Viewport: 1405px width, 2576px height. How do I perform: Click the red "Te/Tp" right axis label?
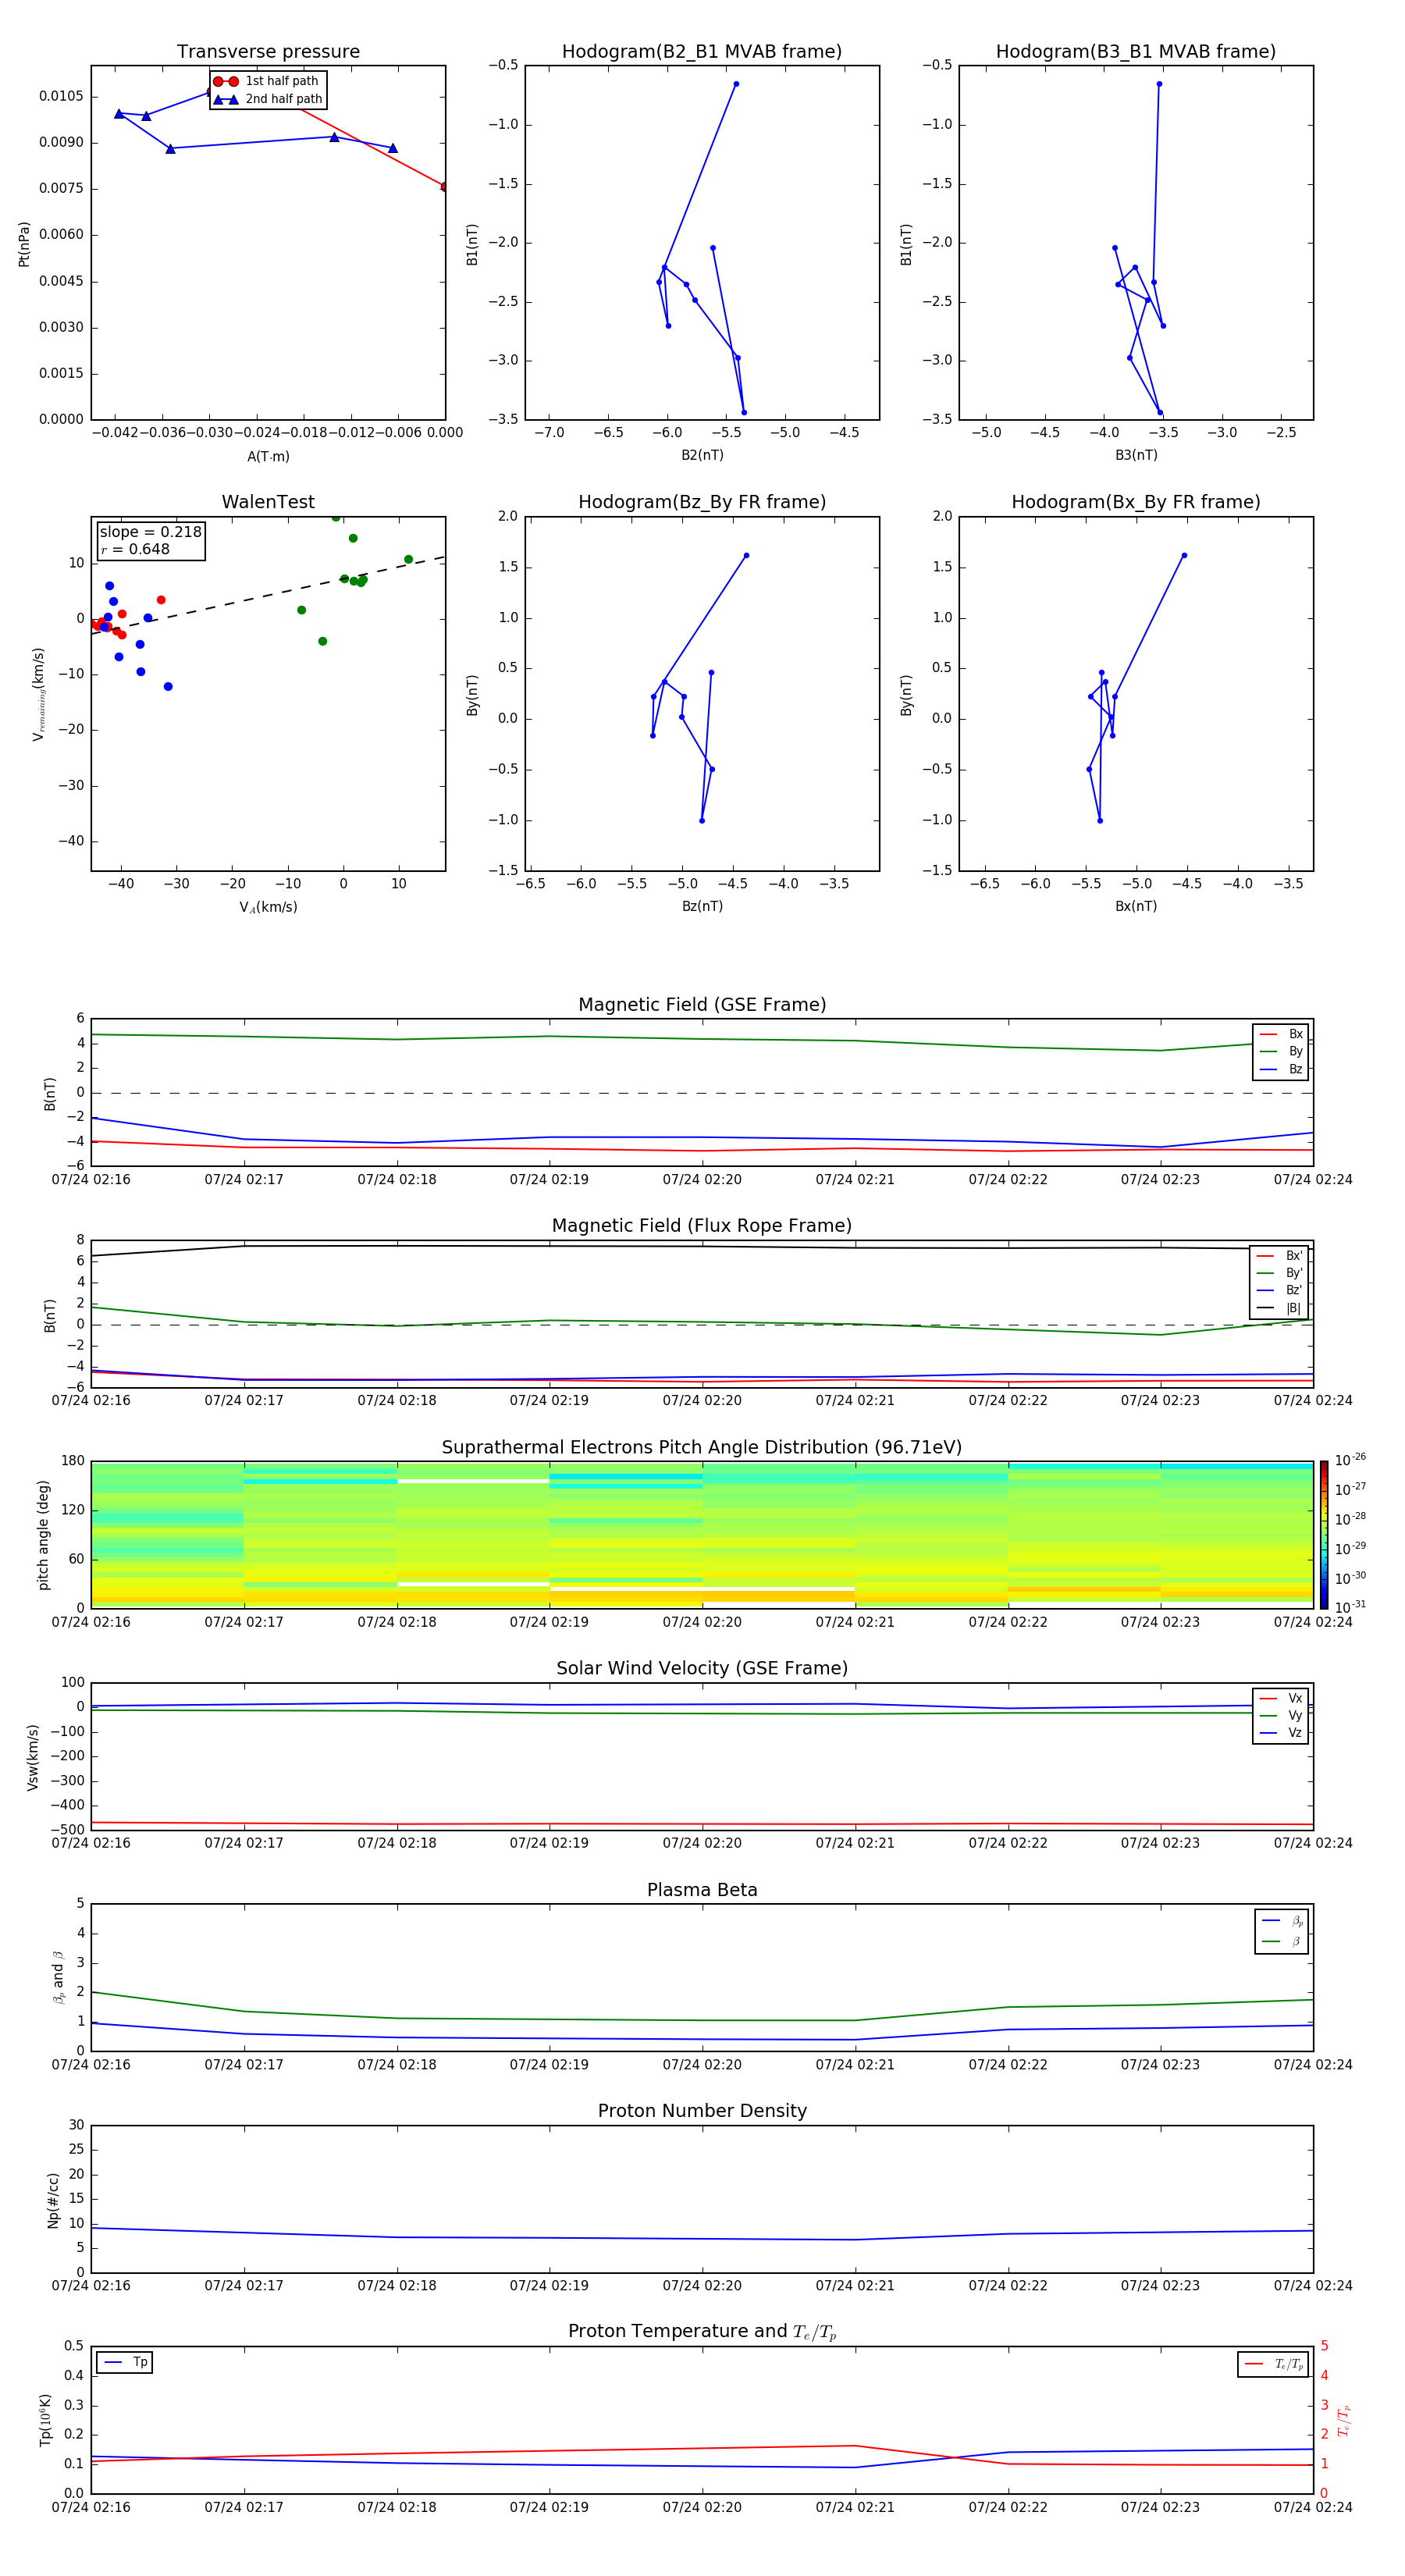1344,2420
